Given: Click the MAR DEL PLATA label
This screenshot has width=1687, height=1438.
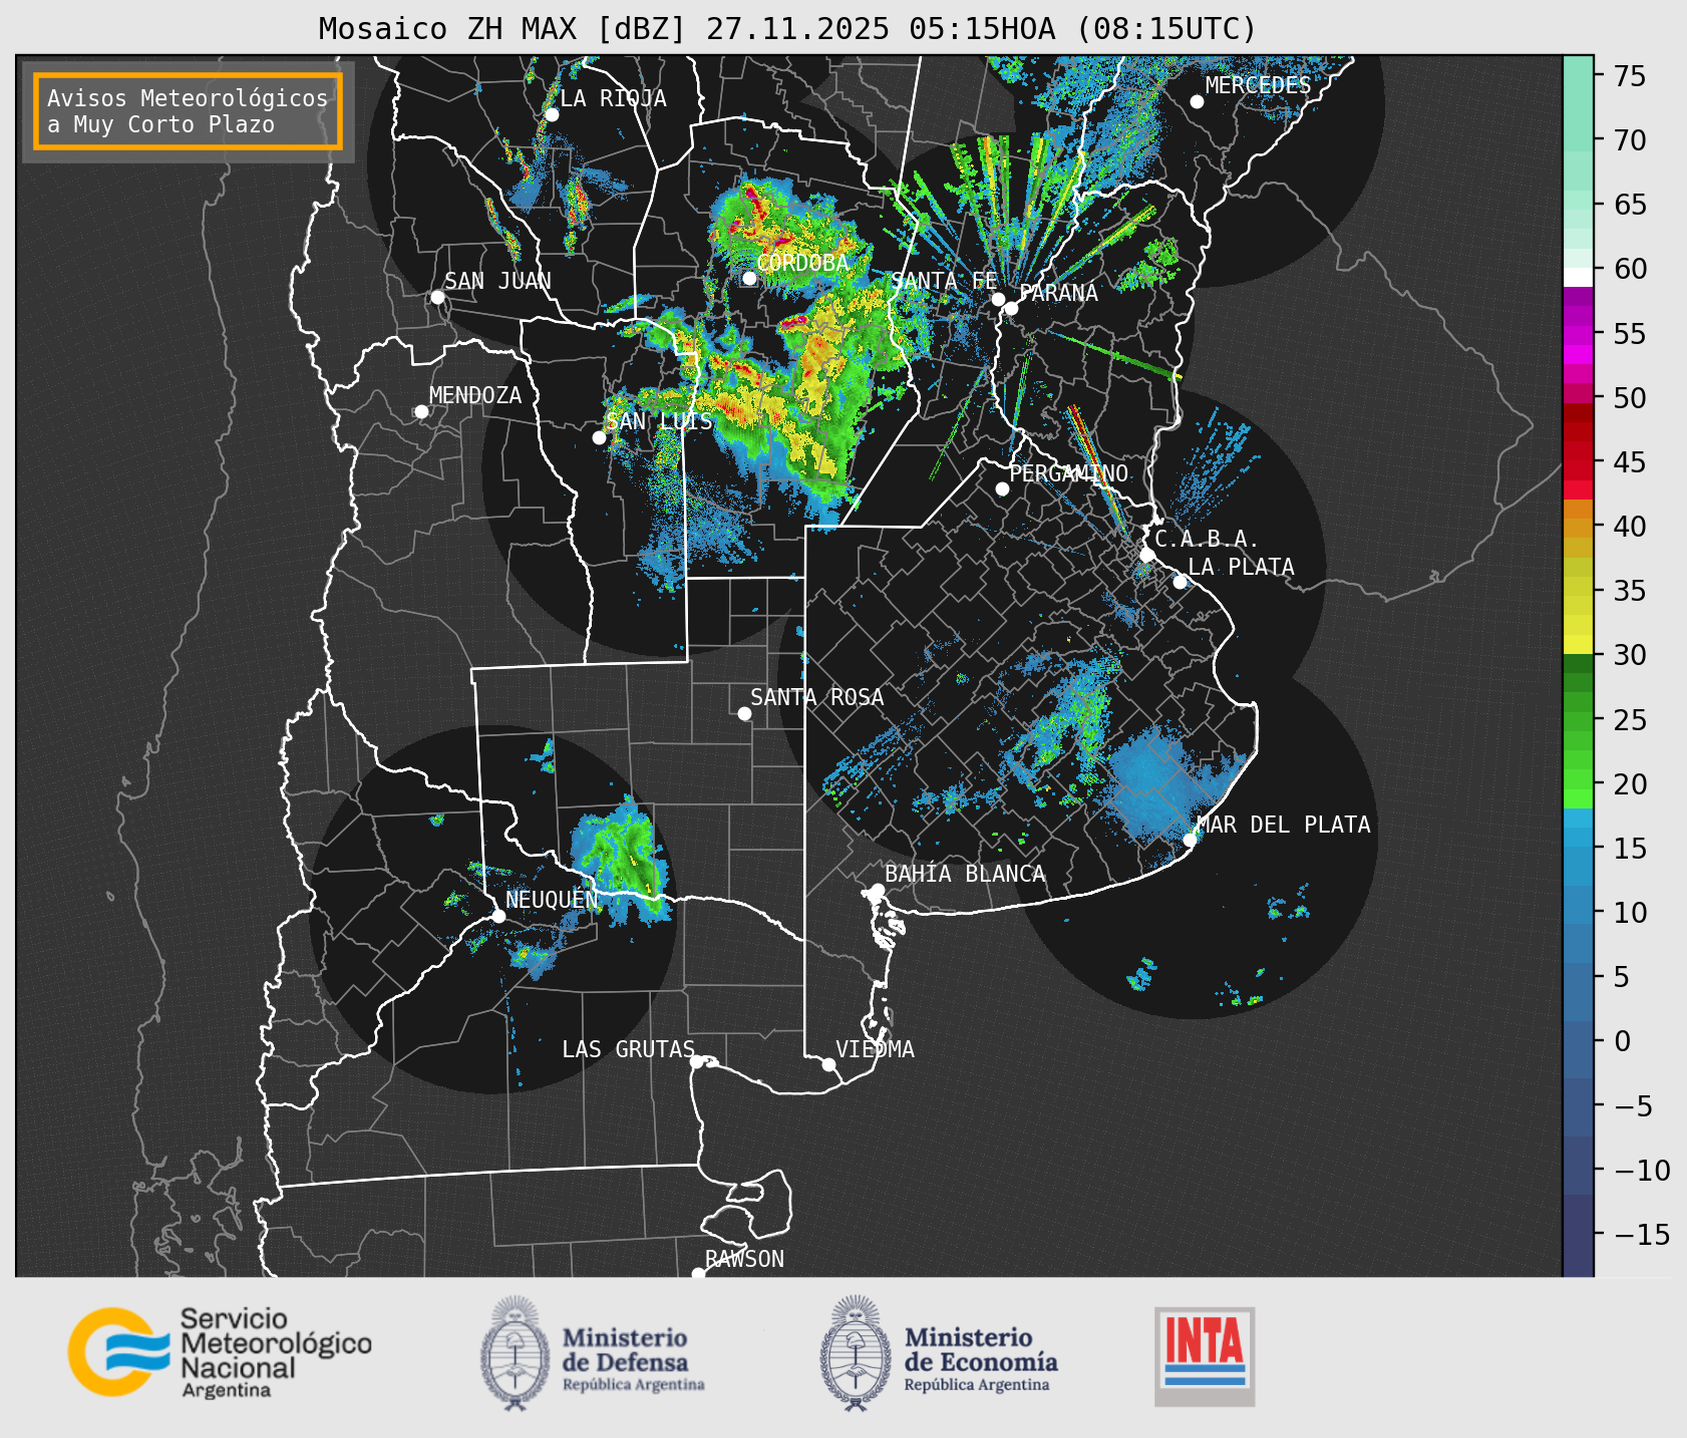Looking at the screenshot, I should [1283, 825].
